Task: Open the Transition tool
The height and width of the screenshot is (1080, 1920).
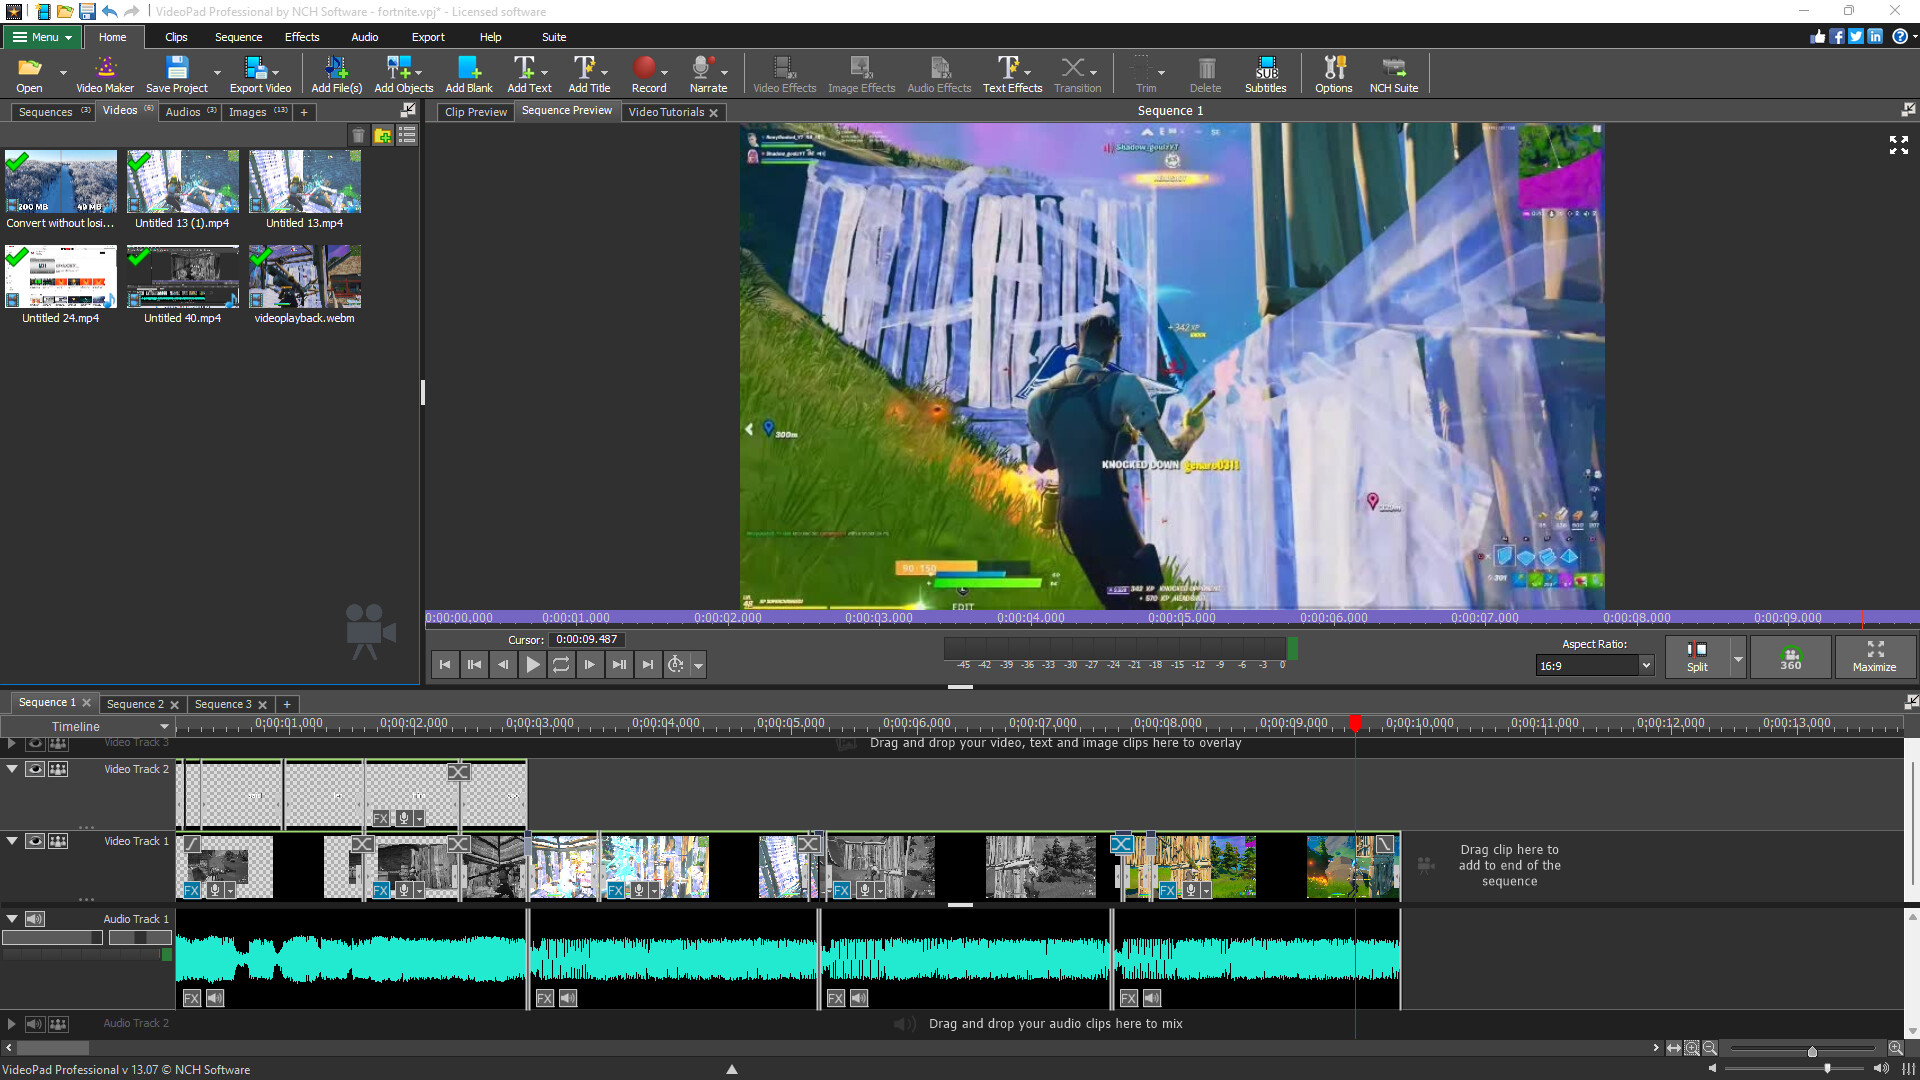Action: coord(1076,73)
